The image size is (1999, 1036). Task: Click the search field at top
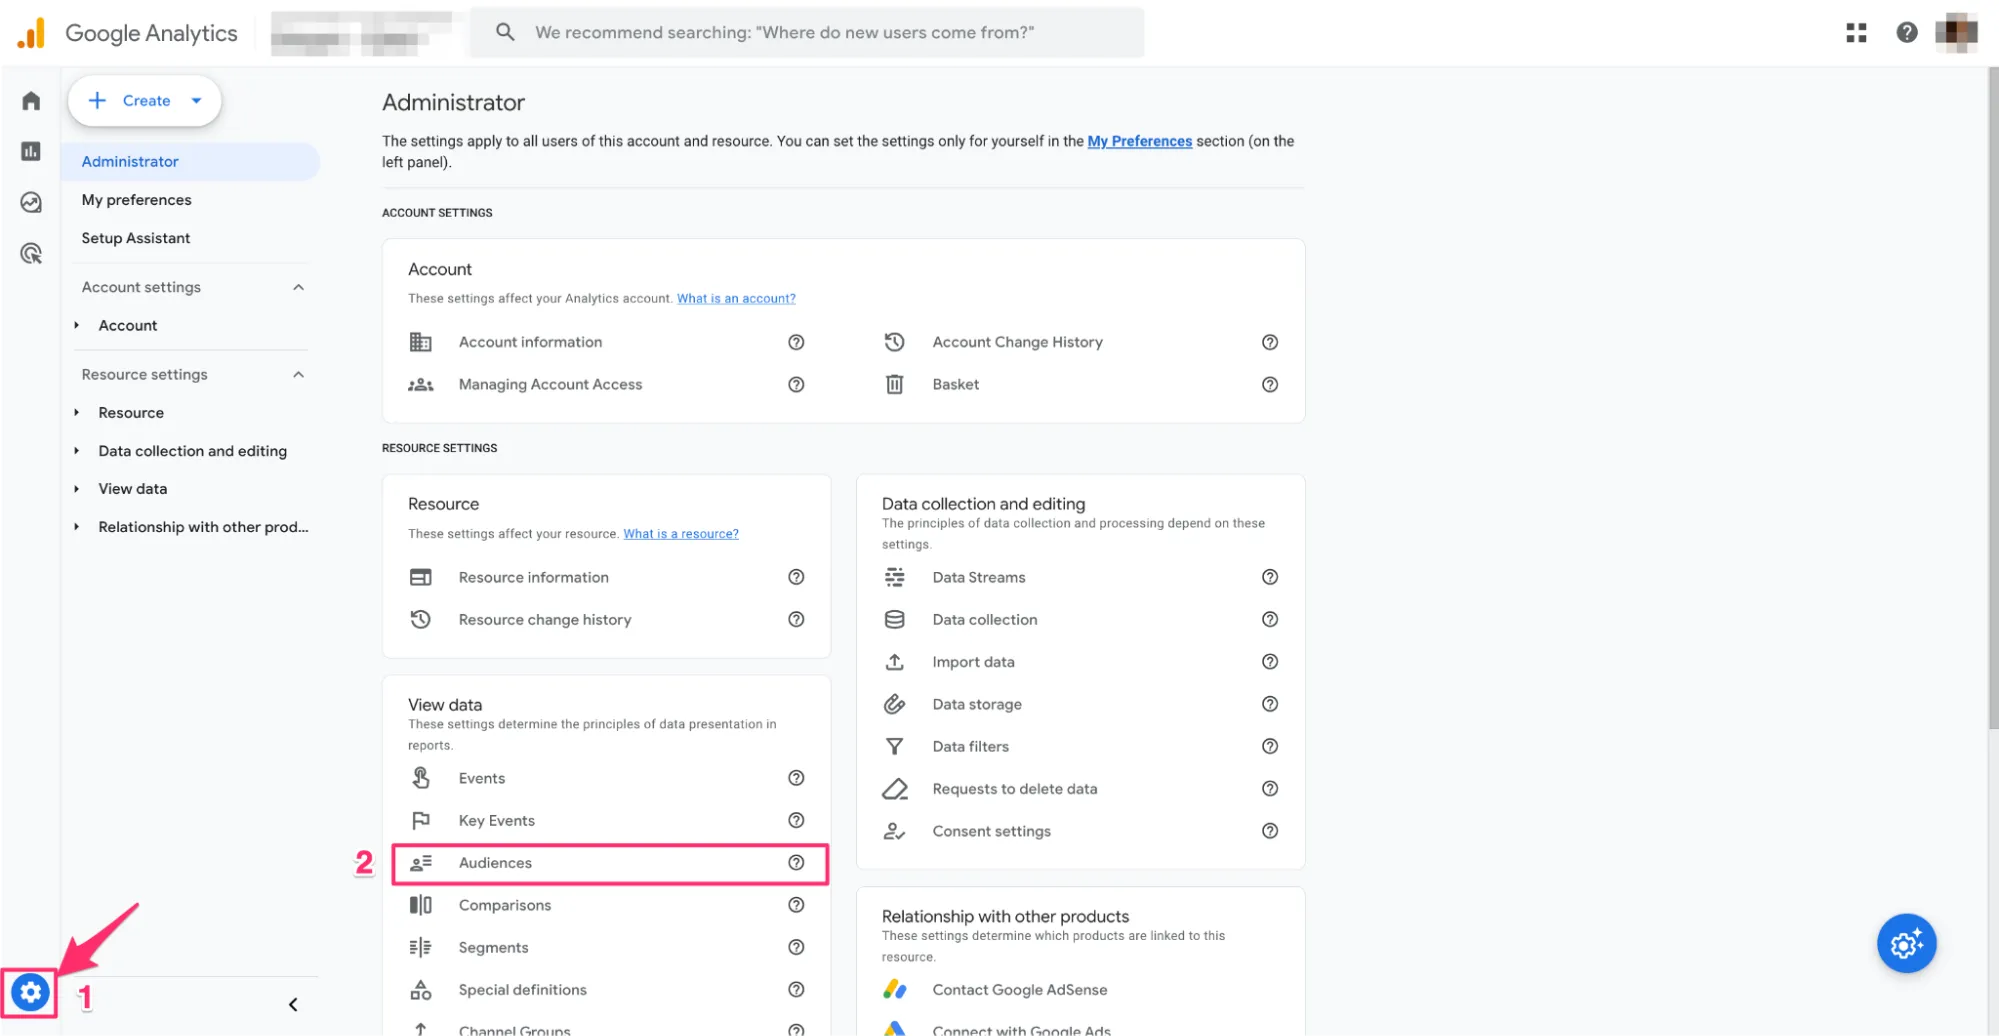click(806, 33)
